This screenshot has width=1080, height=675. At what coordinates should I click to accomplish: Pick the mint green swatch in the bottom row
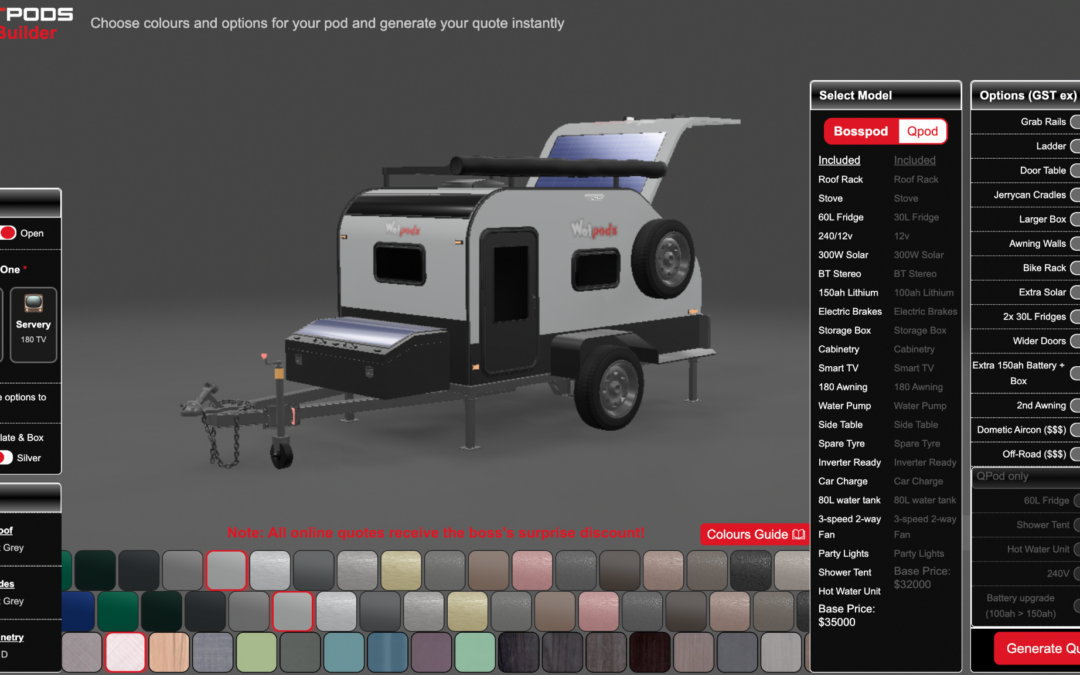[475, 652]
